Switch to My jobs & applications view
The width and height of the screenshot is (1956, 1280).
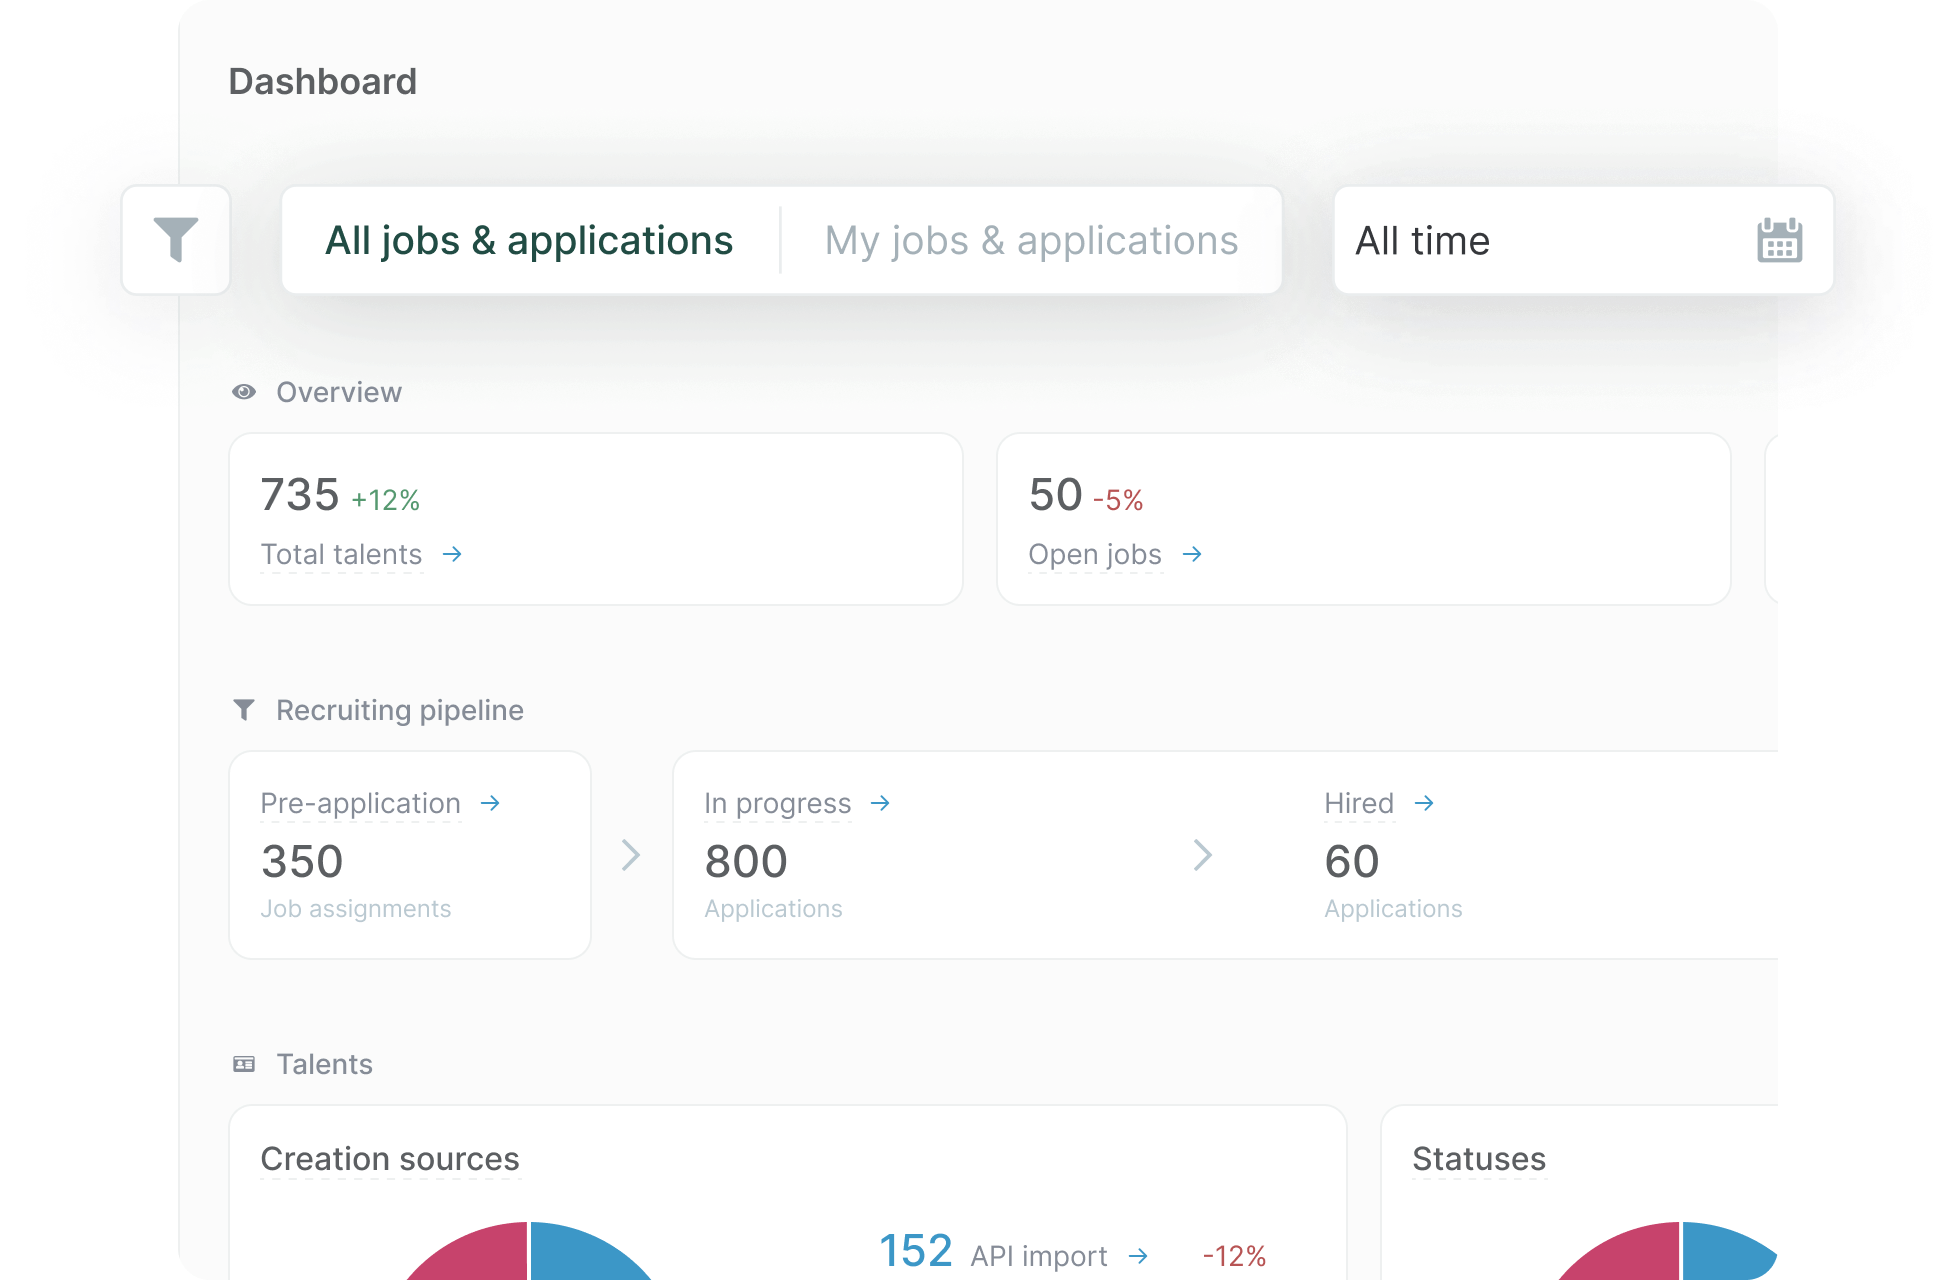point(1032,240)
